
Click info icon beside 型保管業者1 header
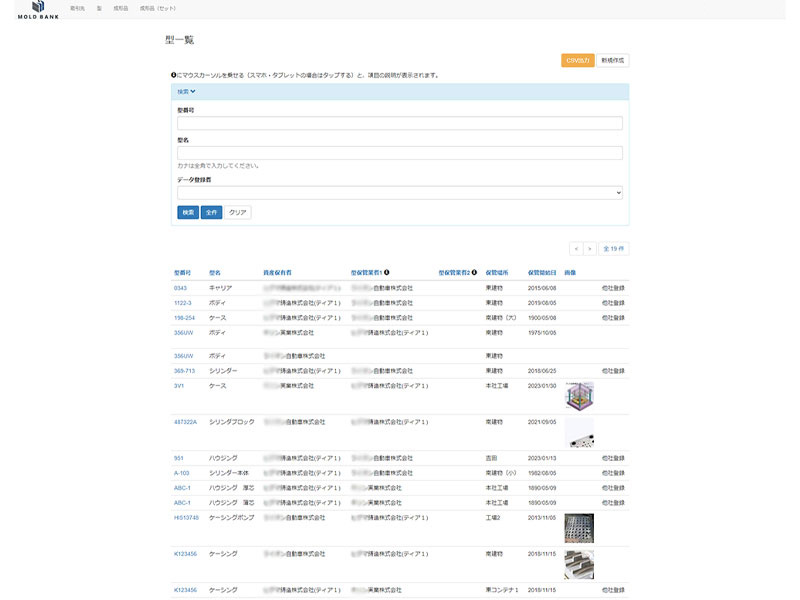[386, 272]
